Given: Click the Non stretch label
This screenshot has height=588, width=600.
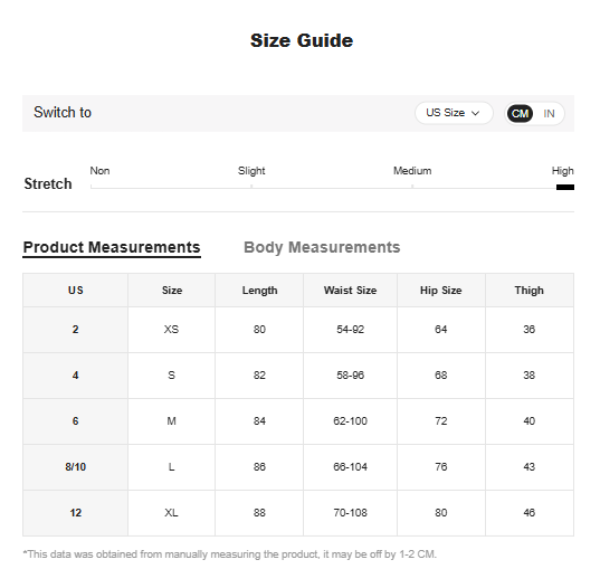Looking at the screenshot, I should tap(100, 171).
